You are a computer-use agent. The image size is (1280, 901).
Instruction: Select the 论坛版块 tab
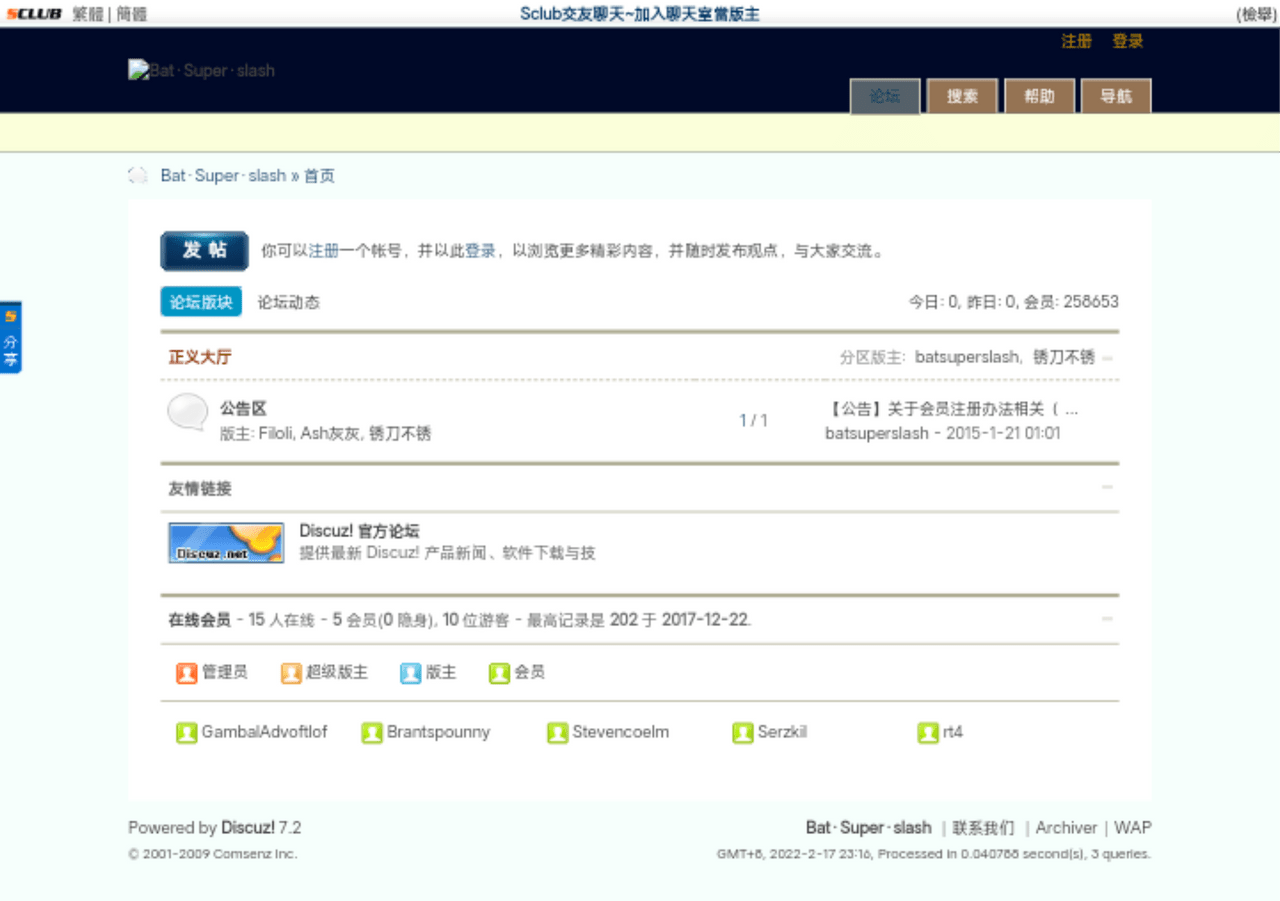click(x=201, y=302)
